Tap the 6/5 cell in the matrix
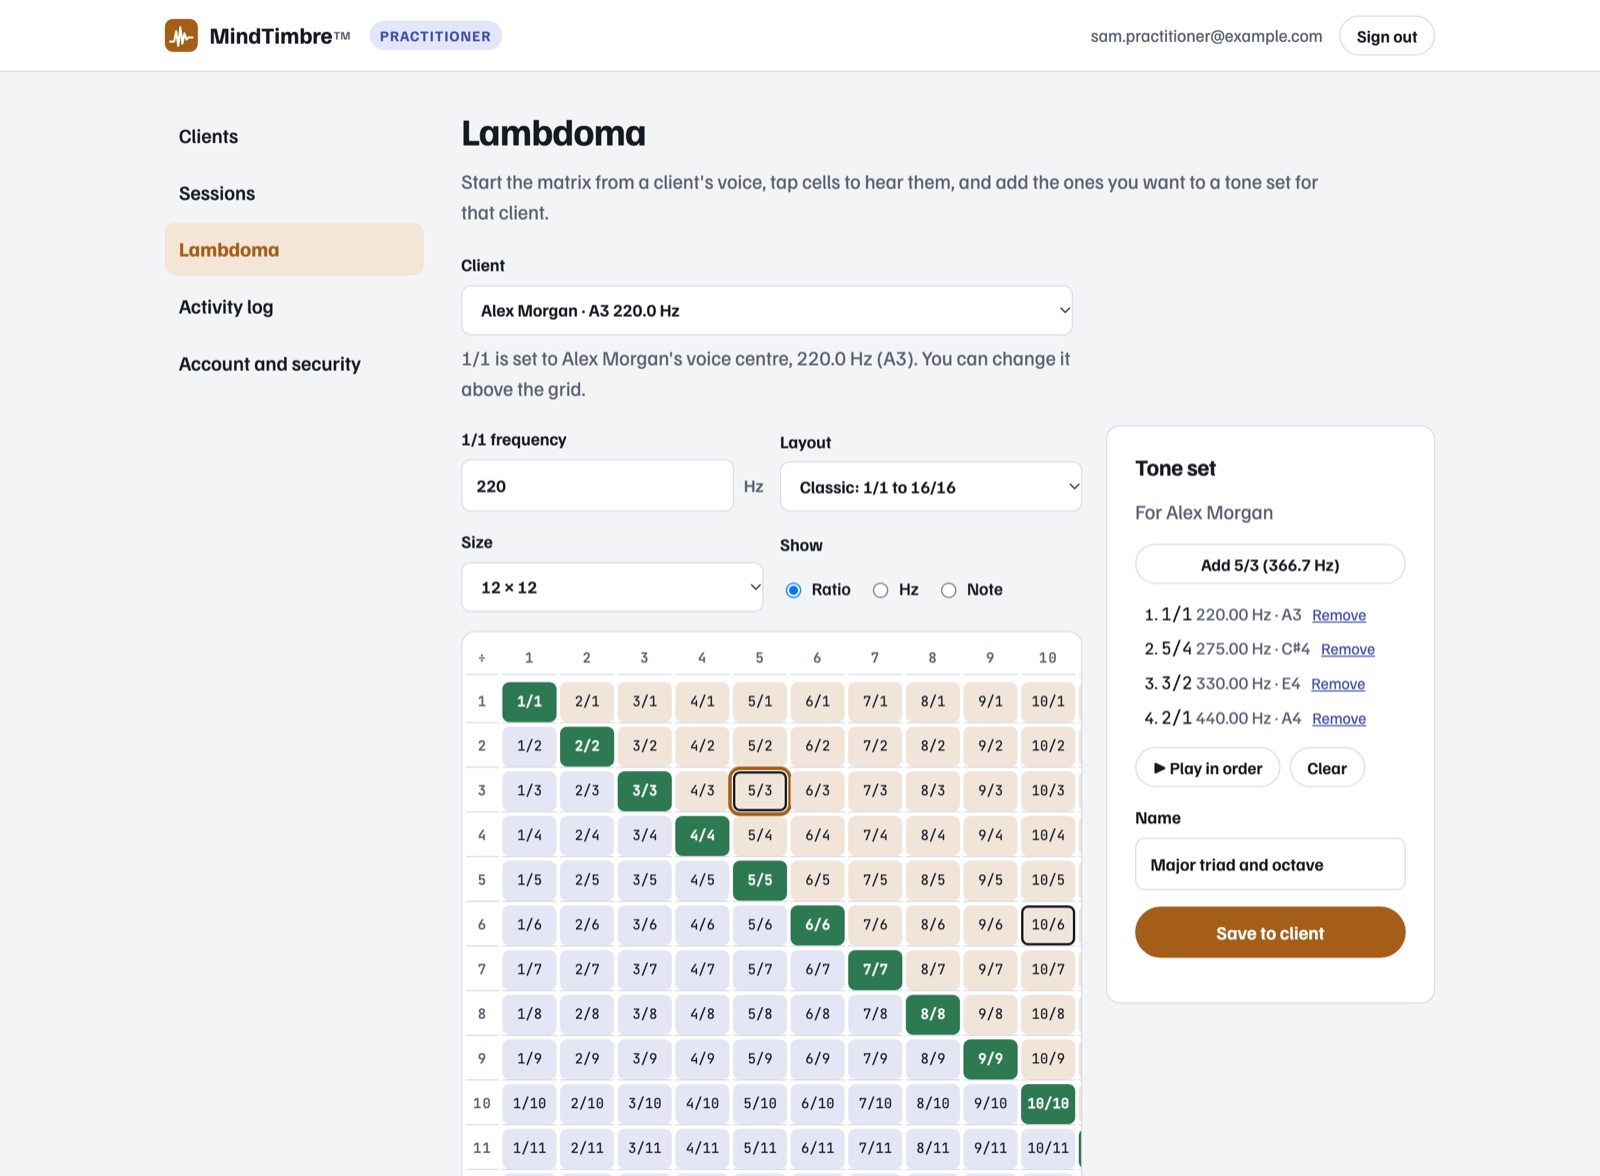Viewport: 1600px width, 1176px height. 818,880
